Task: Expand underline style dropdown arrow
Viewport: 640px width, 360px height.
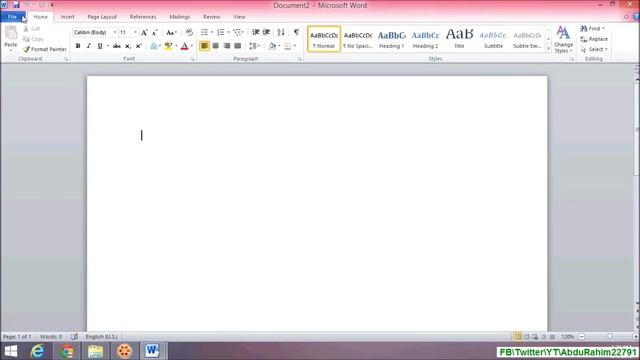Action: pos(108,46)
